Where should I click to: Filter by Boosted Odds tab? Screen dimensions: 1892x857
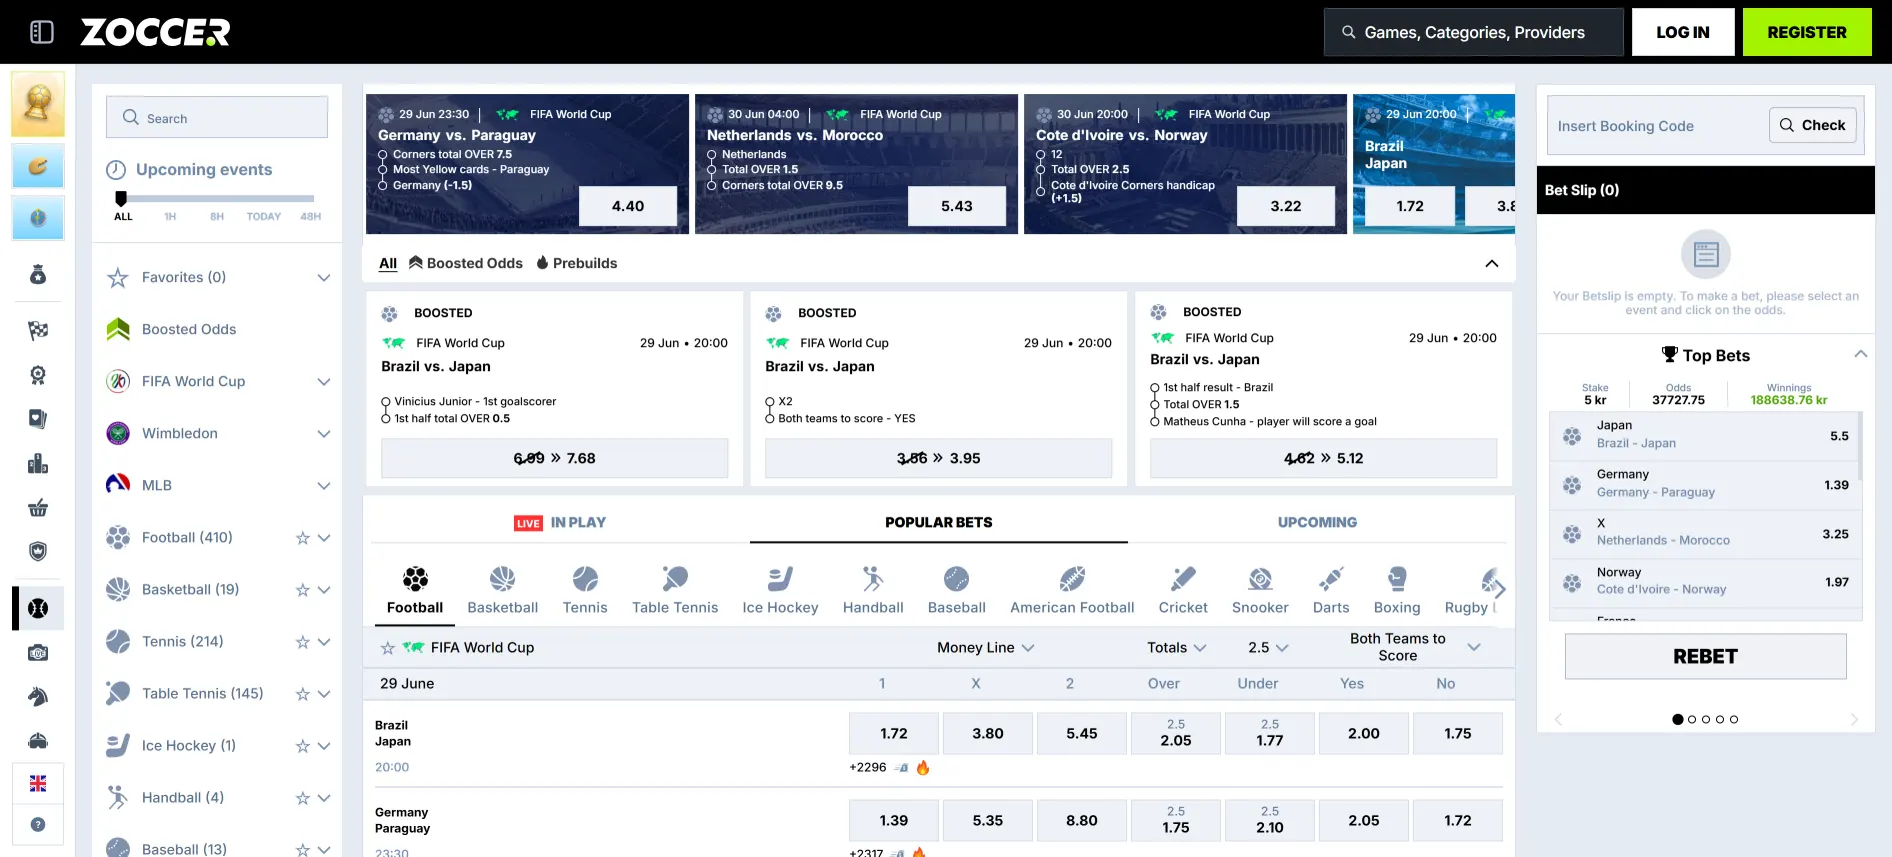pos(466,263)
